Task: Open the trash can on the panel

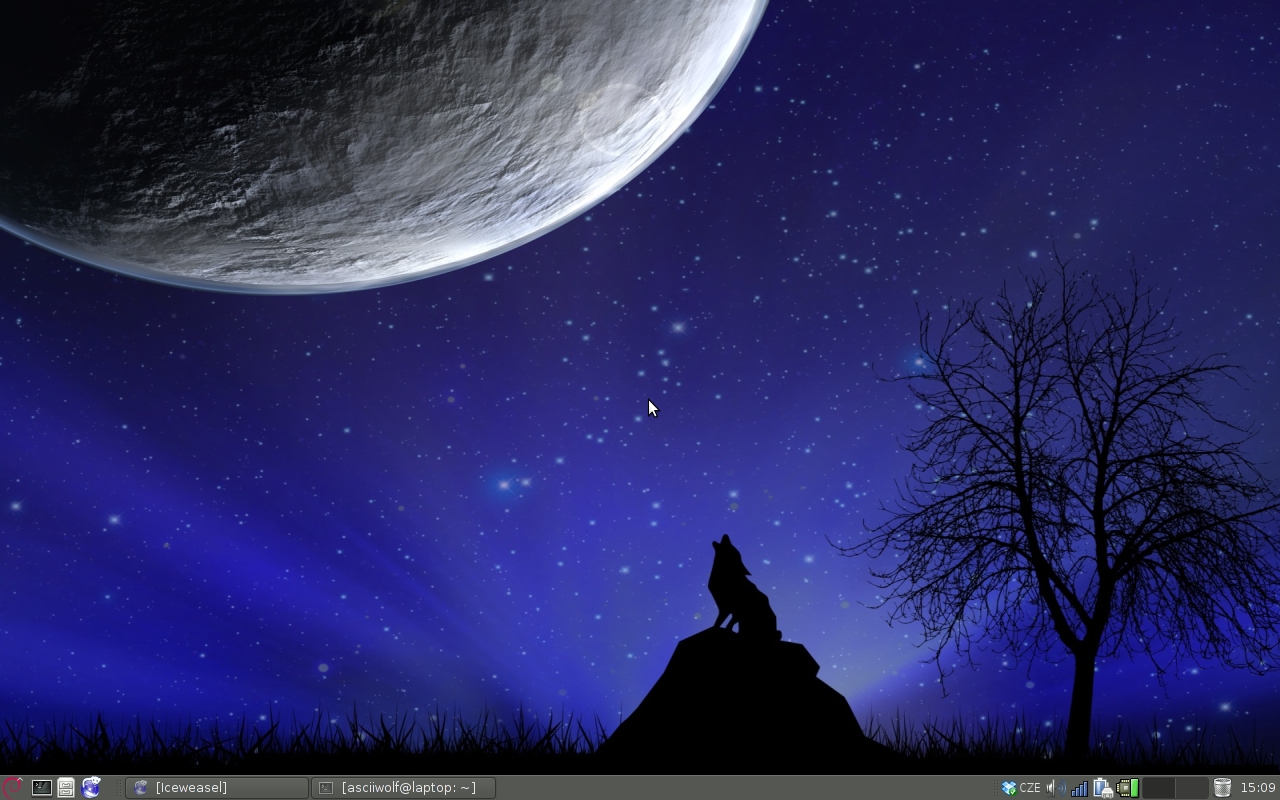Action: coord(1222,788)
